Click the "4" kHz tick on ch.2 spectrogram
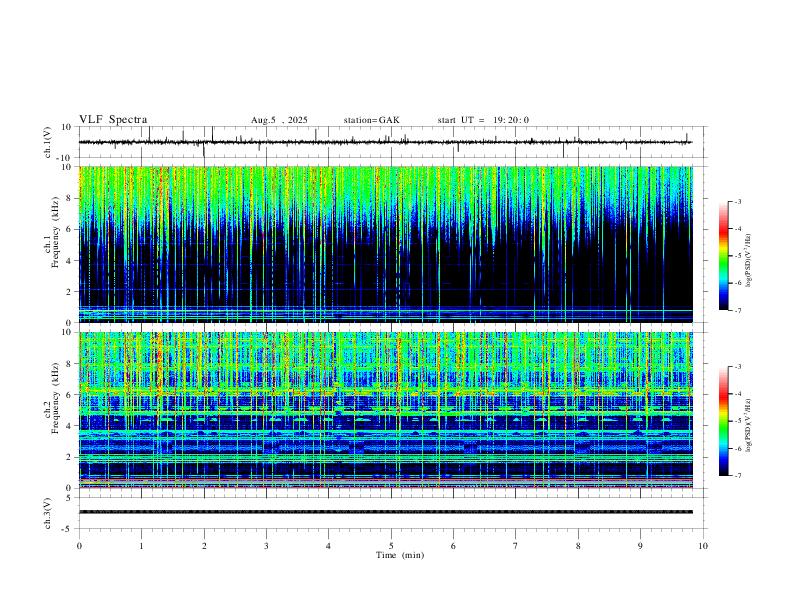Viewport: 792px width, 612px height. [x=70, y=426]
